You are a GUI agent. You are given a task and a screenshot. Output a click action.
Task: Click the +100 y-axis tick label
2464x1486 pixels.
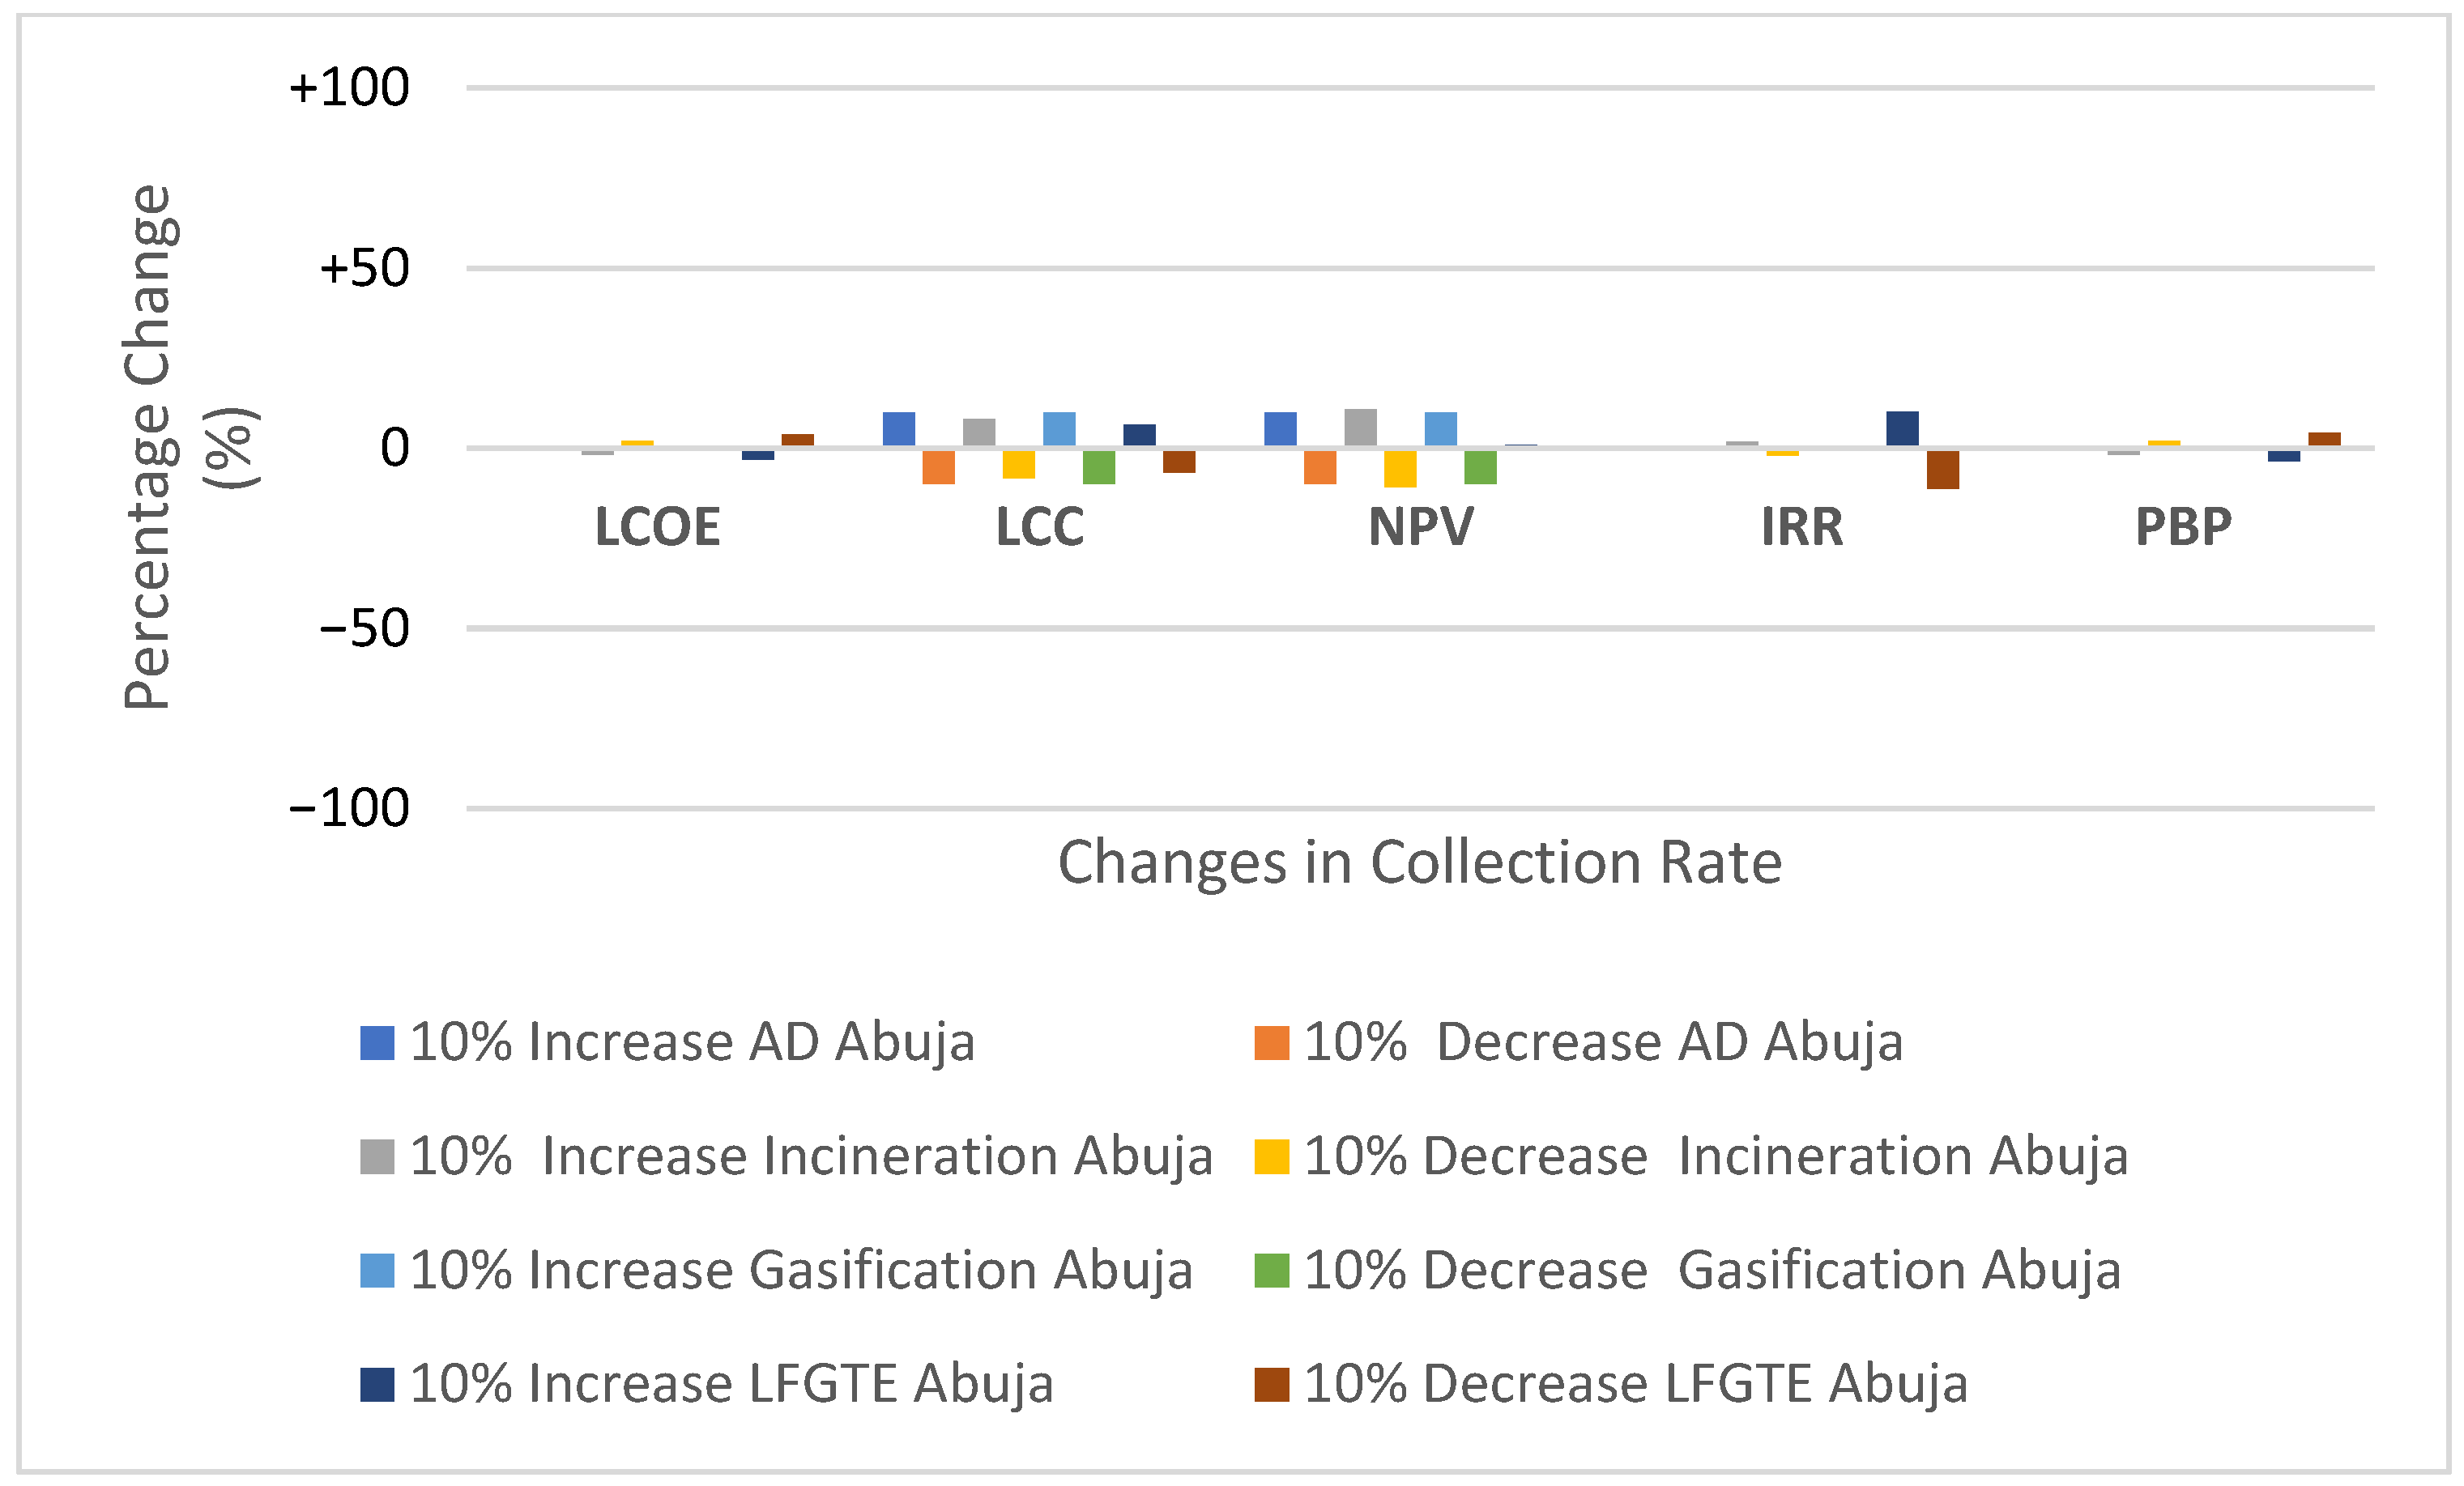tap(349, 88)
